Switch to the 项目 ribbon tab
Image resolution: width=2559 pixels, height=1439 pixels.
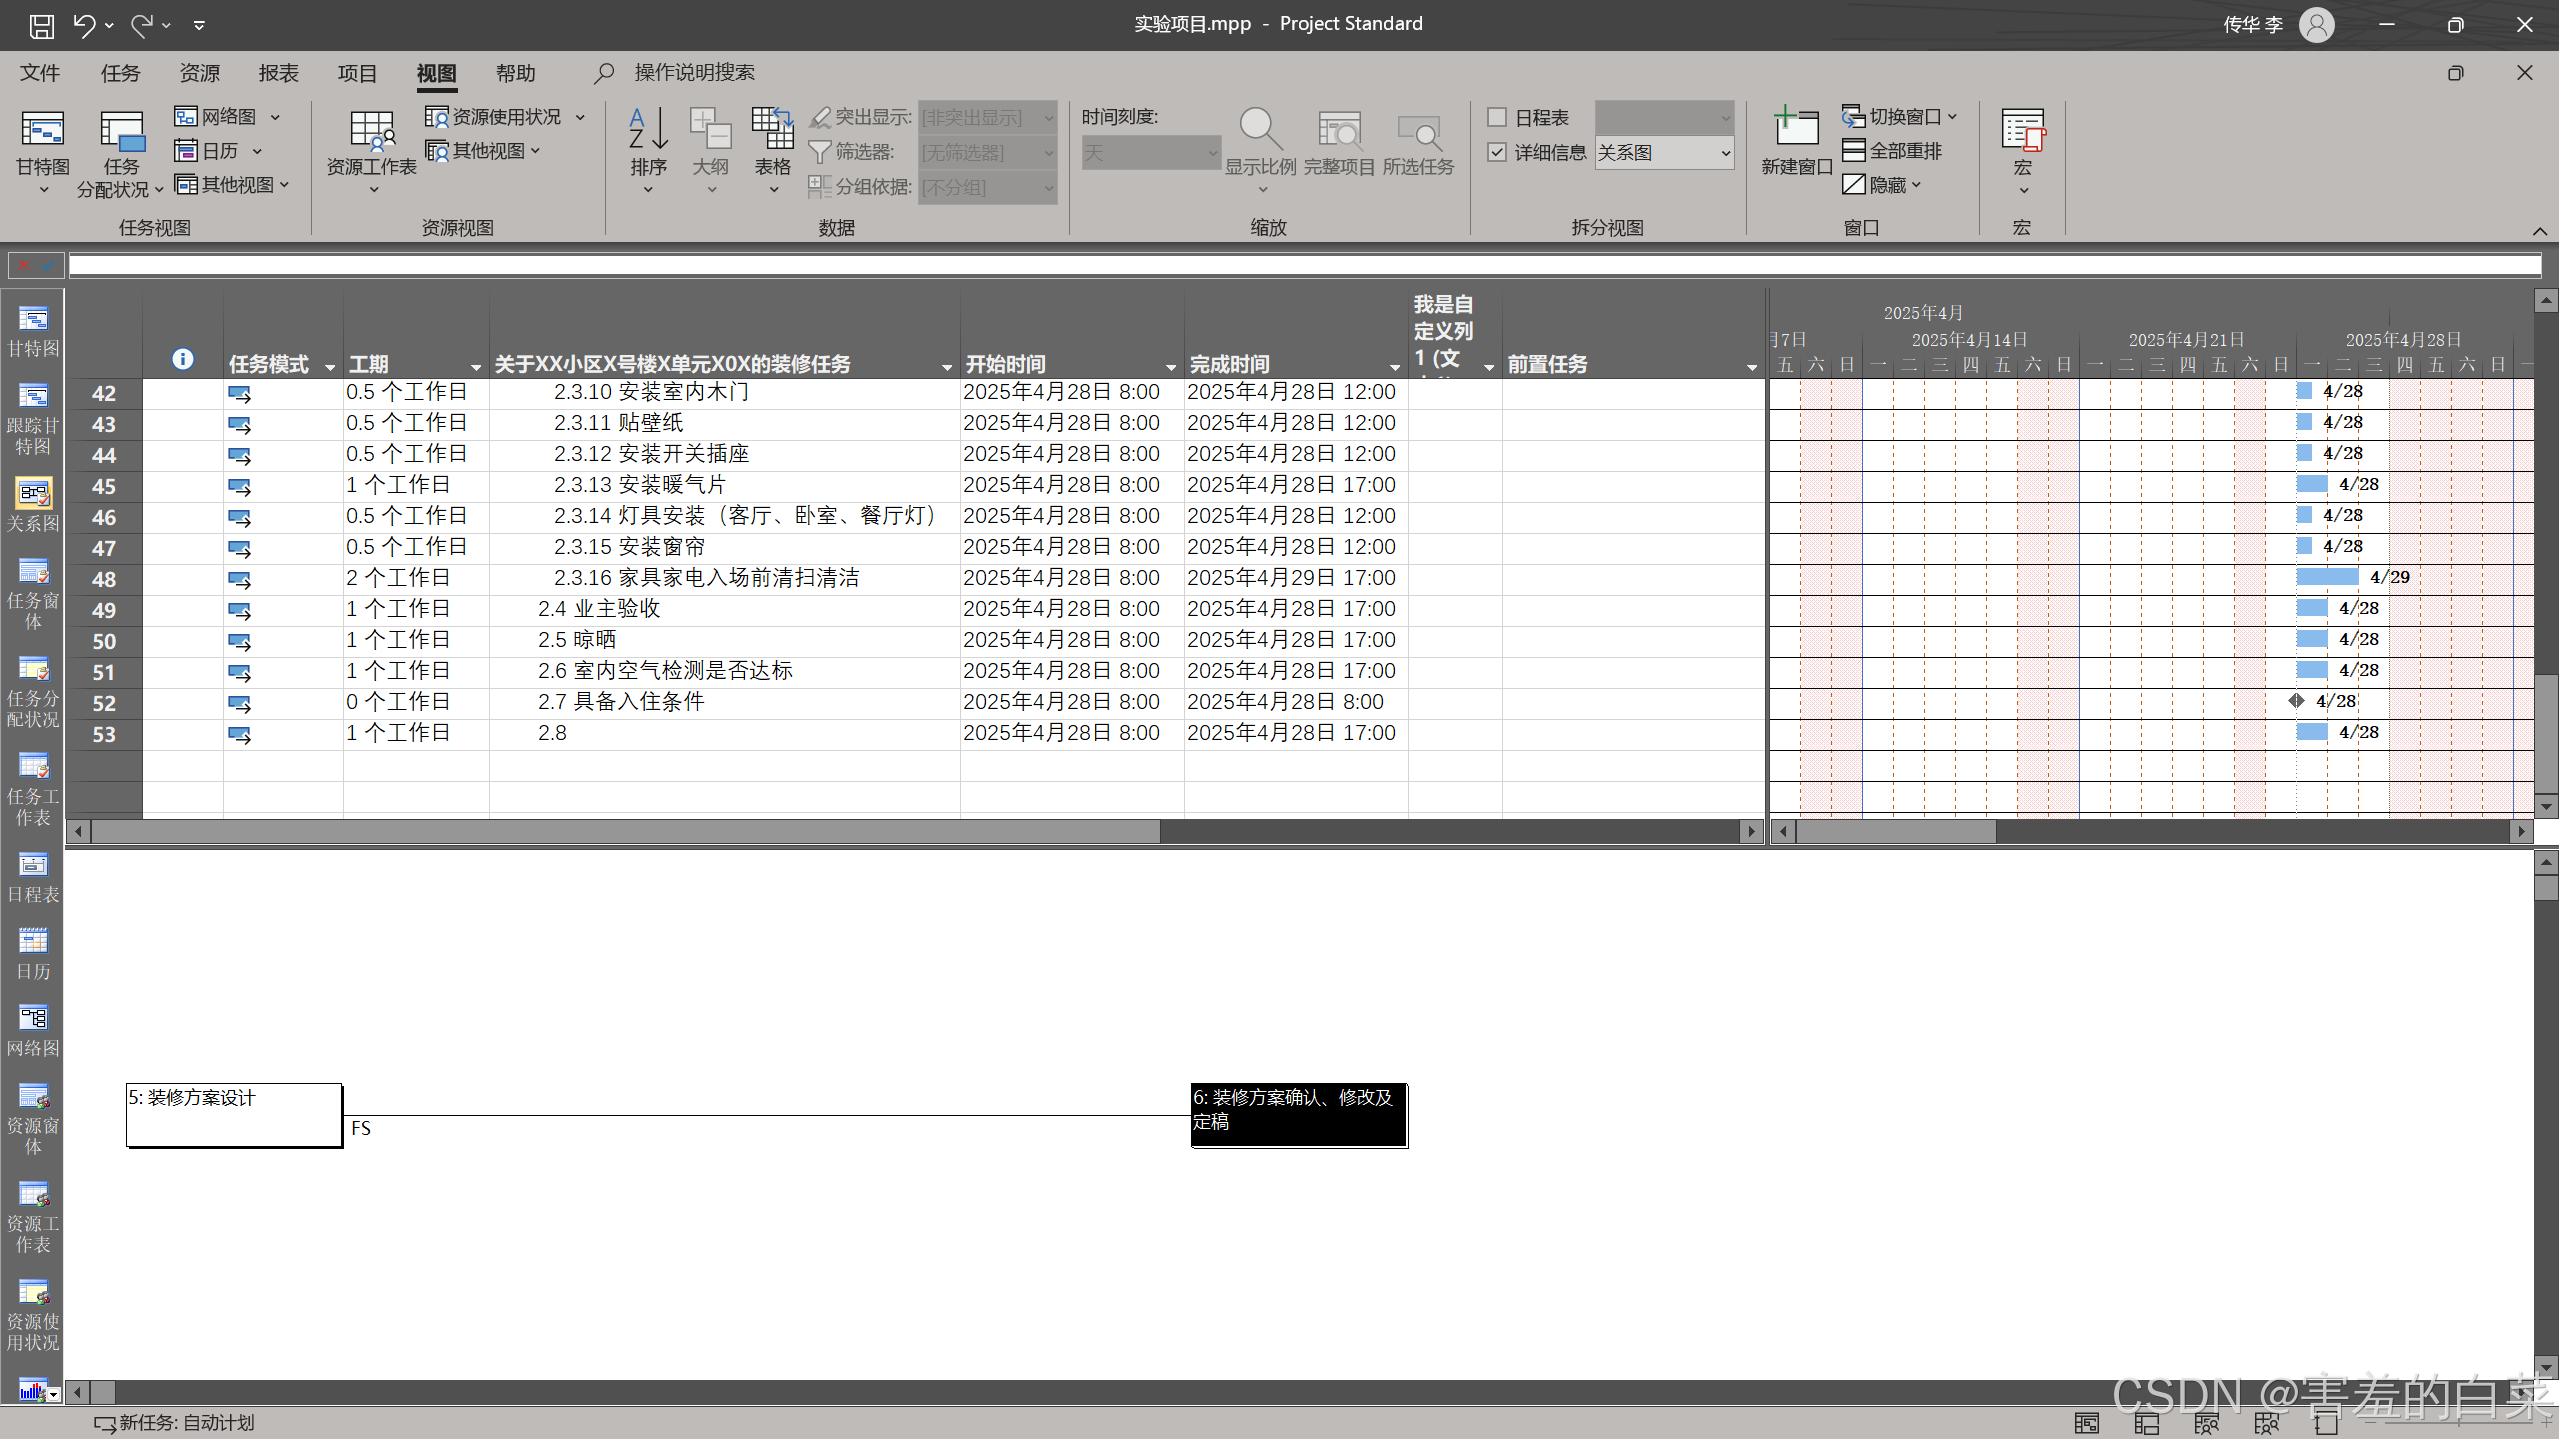coord(357,73)
